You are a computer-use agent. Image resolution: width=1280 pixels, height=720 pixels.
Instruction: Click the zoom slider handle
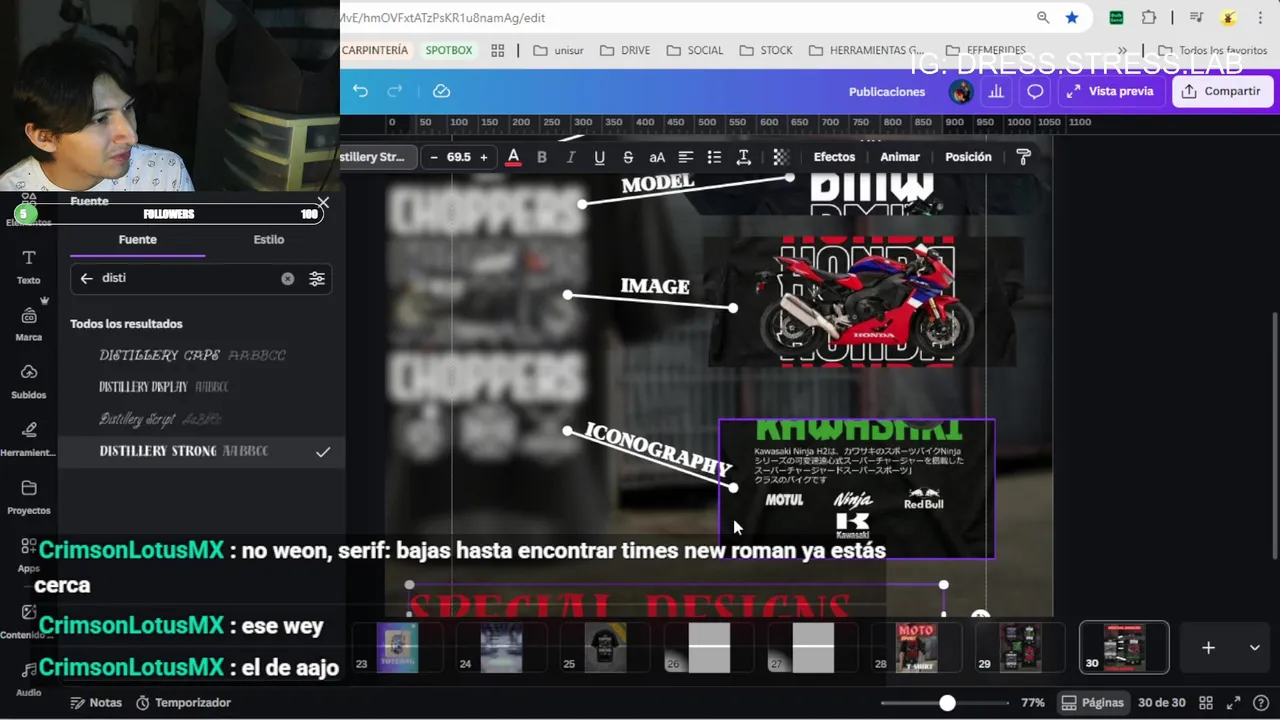[947, 703]
